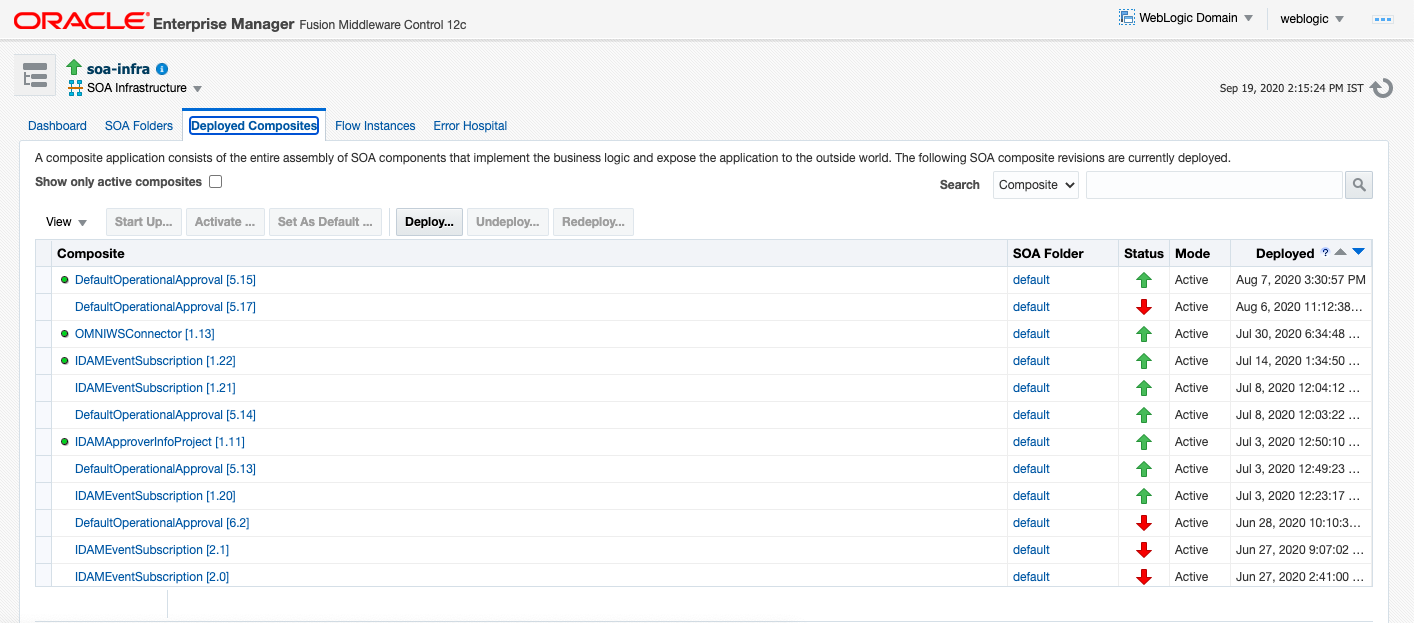1414x623 pixels.
Task: Open the View menu above the table
Action: 64,221
